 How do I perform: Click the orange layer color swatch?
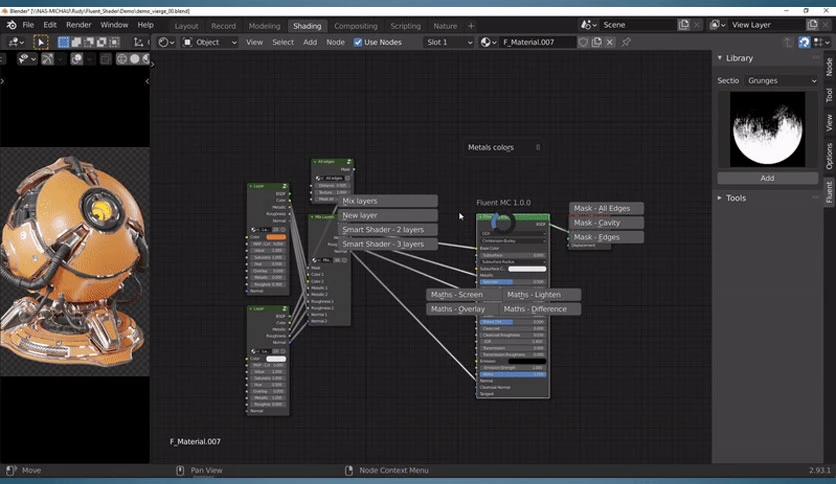point(276,237)
